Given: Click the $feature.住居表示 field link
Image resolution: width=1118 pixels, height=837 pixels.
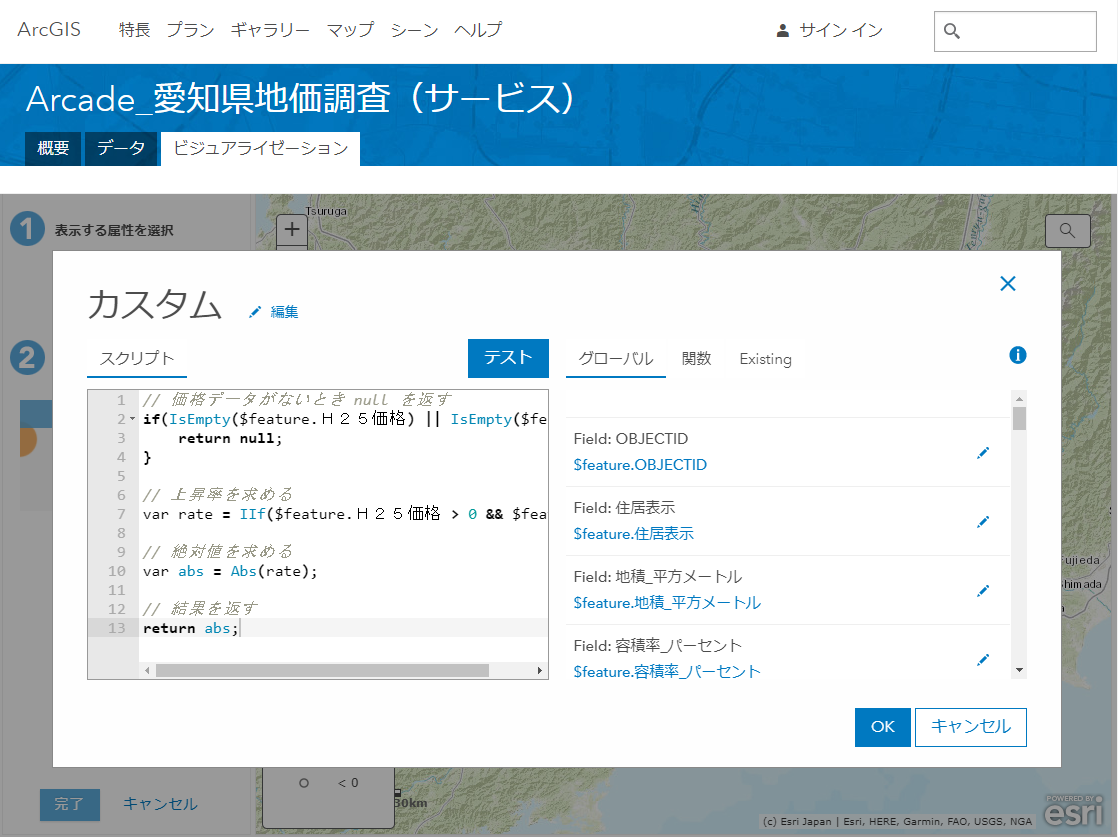Looking at the screenshot, I should coord(633,534).
